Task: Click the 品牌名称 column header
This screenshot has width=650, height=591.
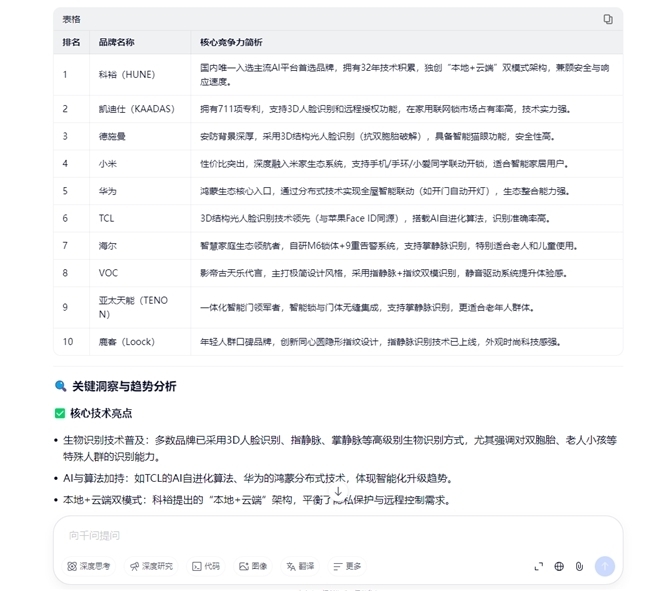Action: (x=116, y=42)
